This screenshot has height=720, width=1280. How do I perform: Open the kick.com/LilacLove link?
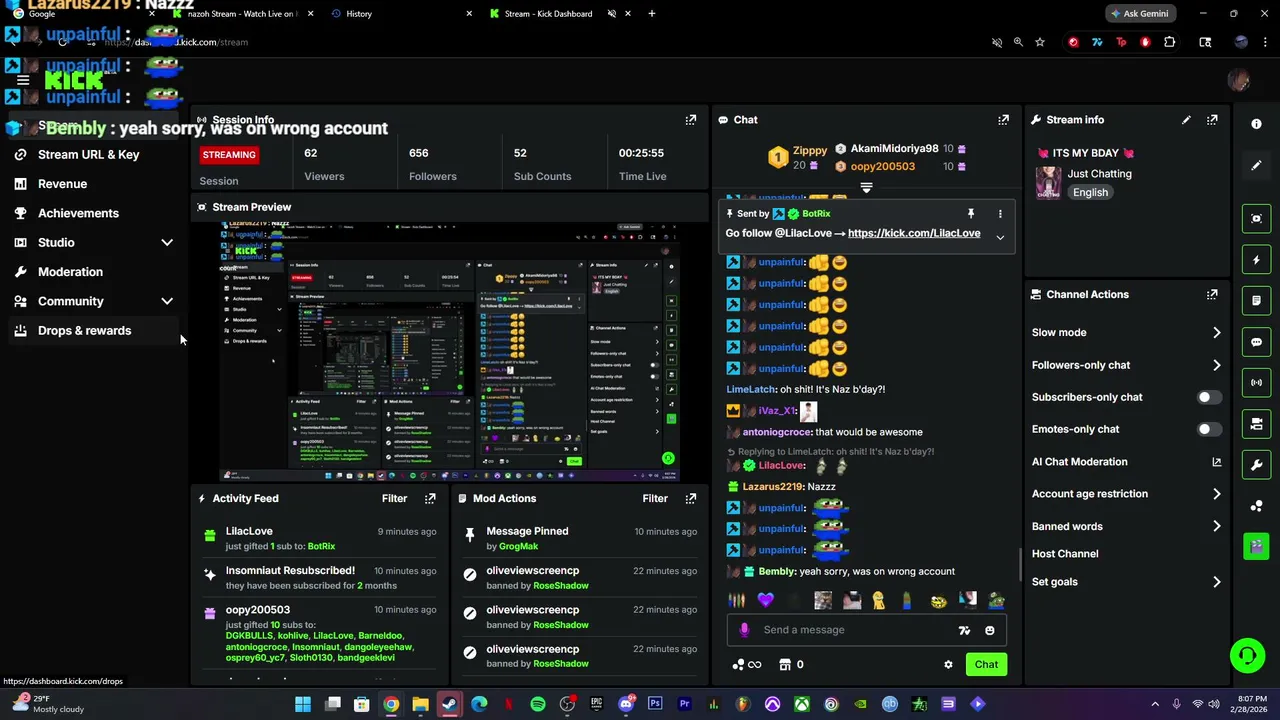click(914, 233)
